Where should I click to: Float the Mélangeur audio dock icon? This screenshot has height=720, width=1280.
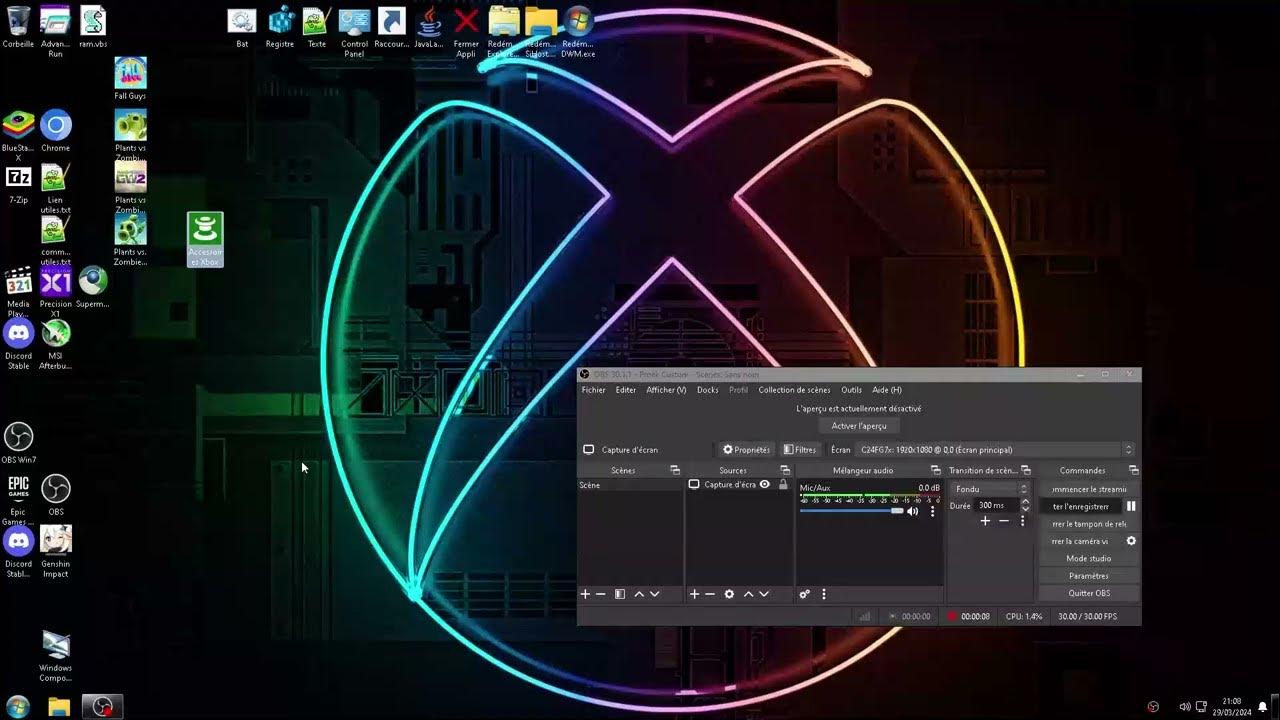[x=936, y=470]
